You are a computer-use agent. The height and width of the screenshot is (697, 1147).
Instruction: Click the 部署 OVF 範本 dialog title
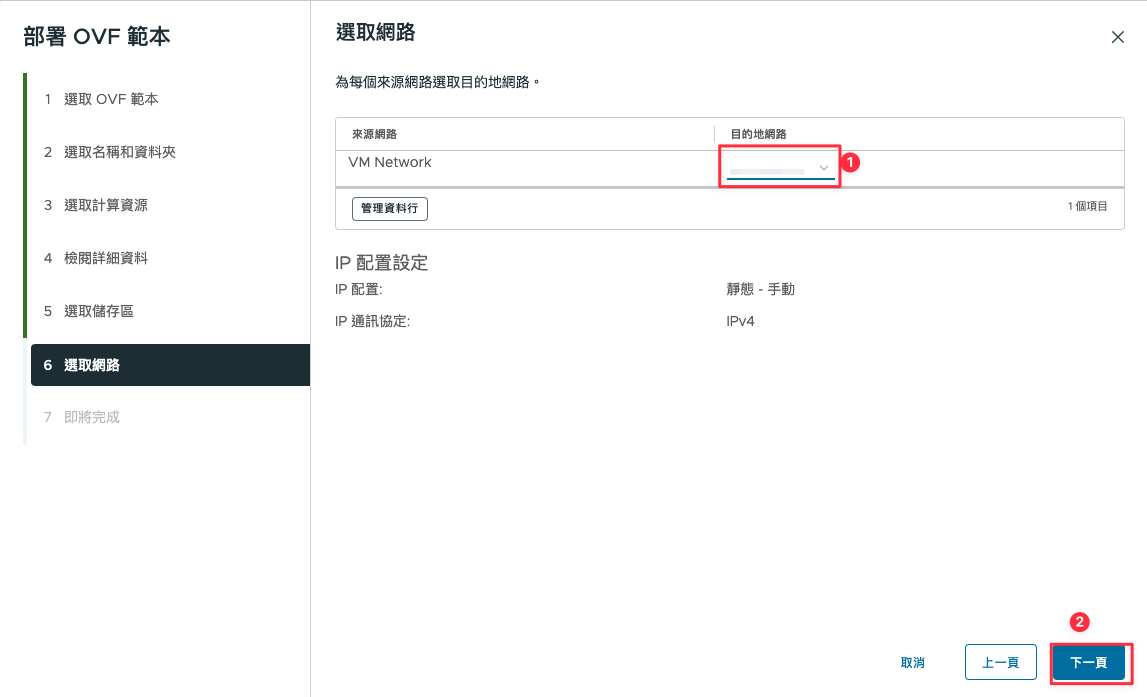pyautogui.click(x=97, y=36)
